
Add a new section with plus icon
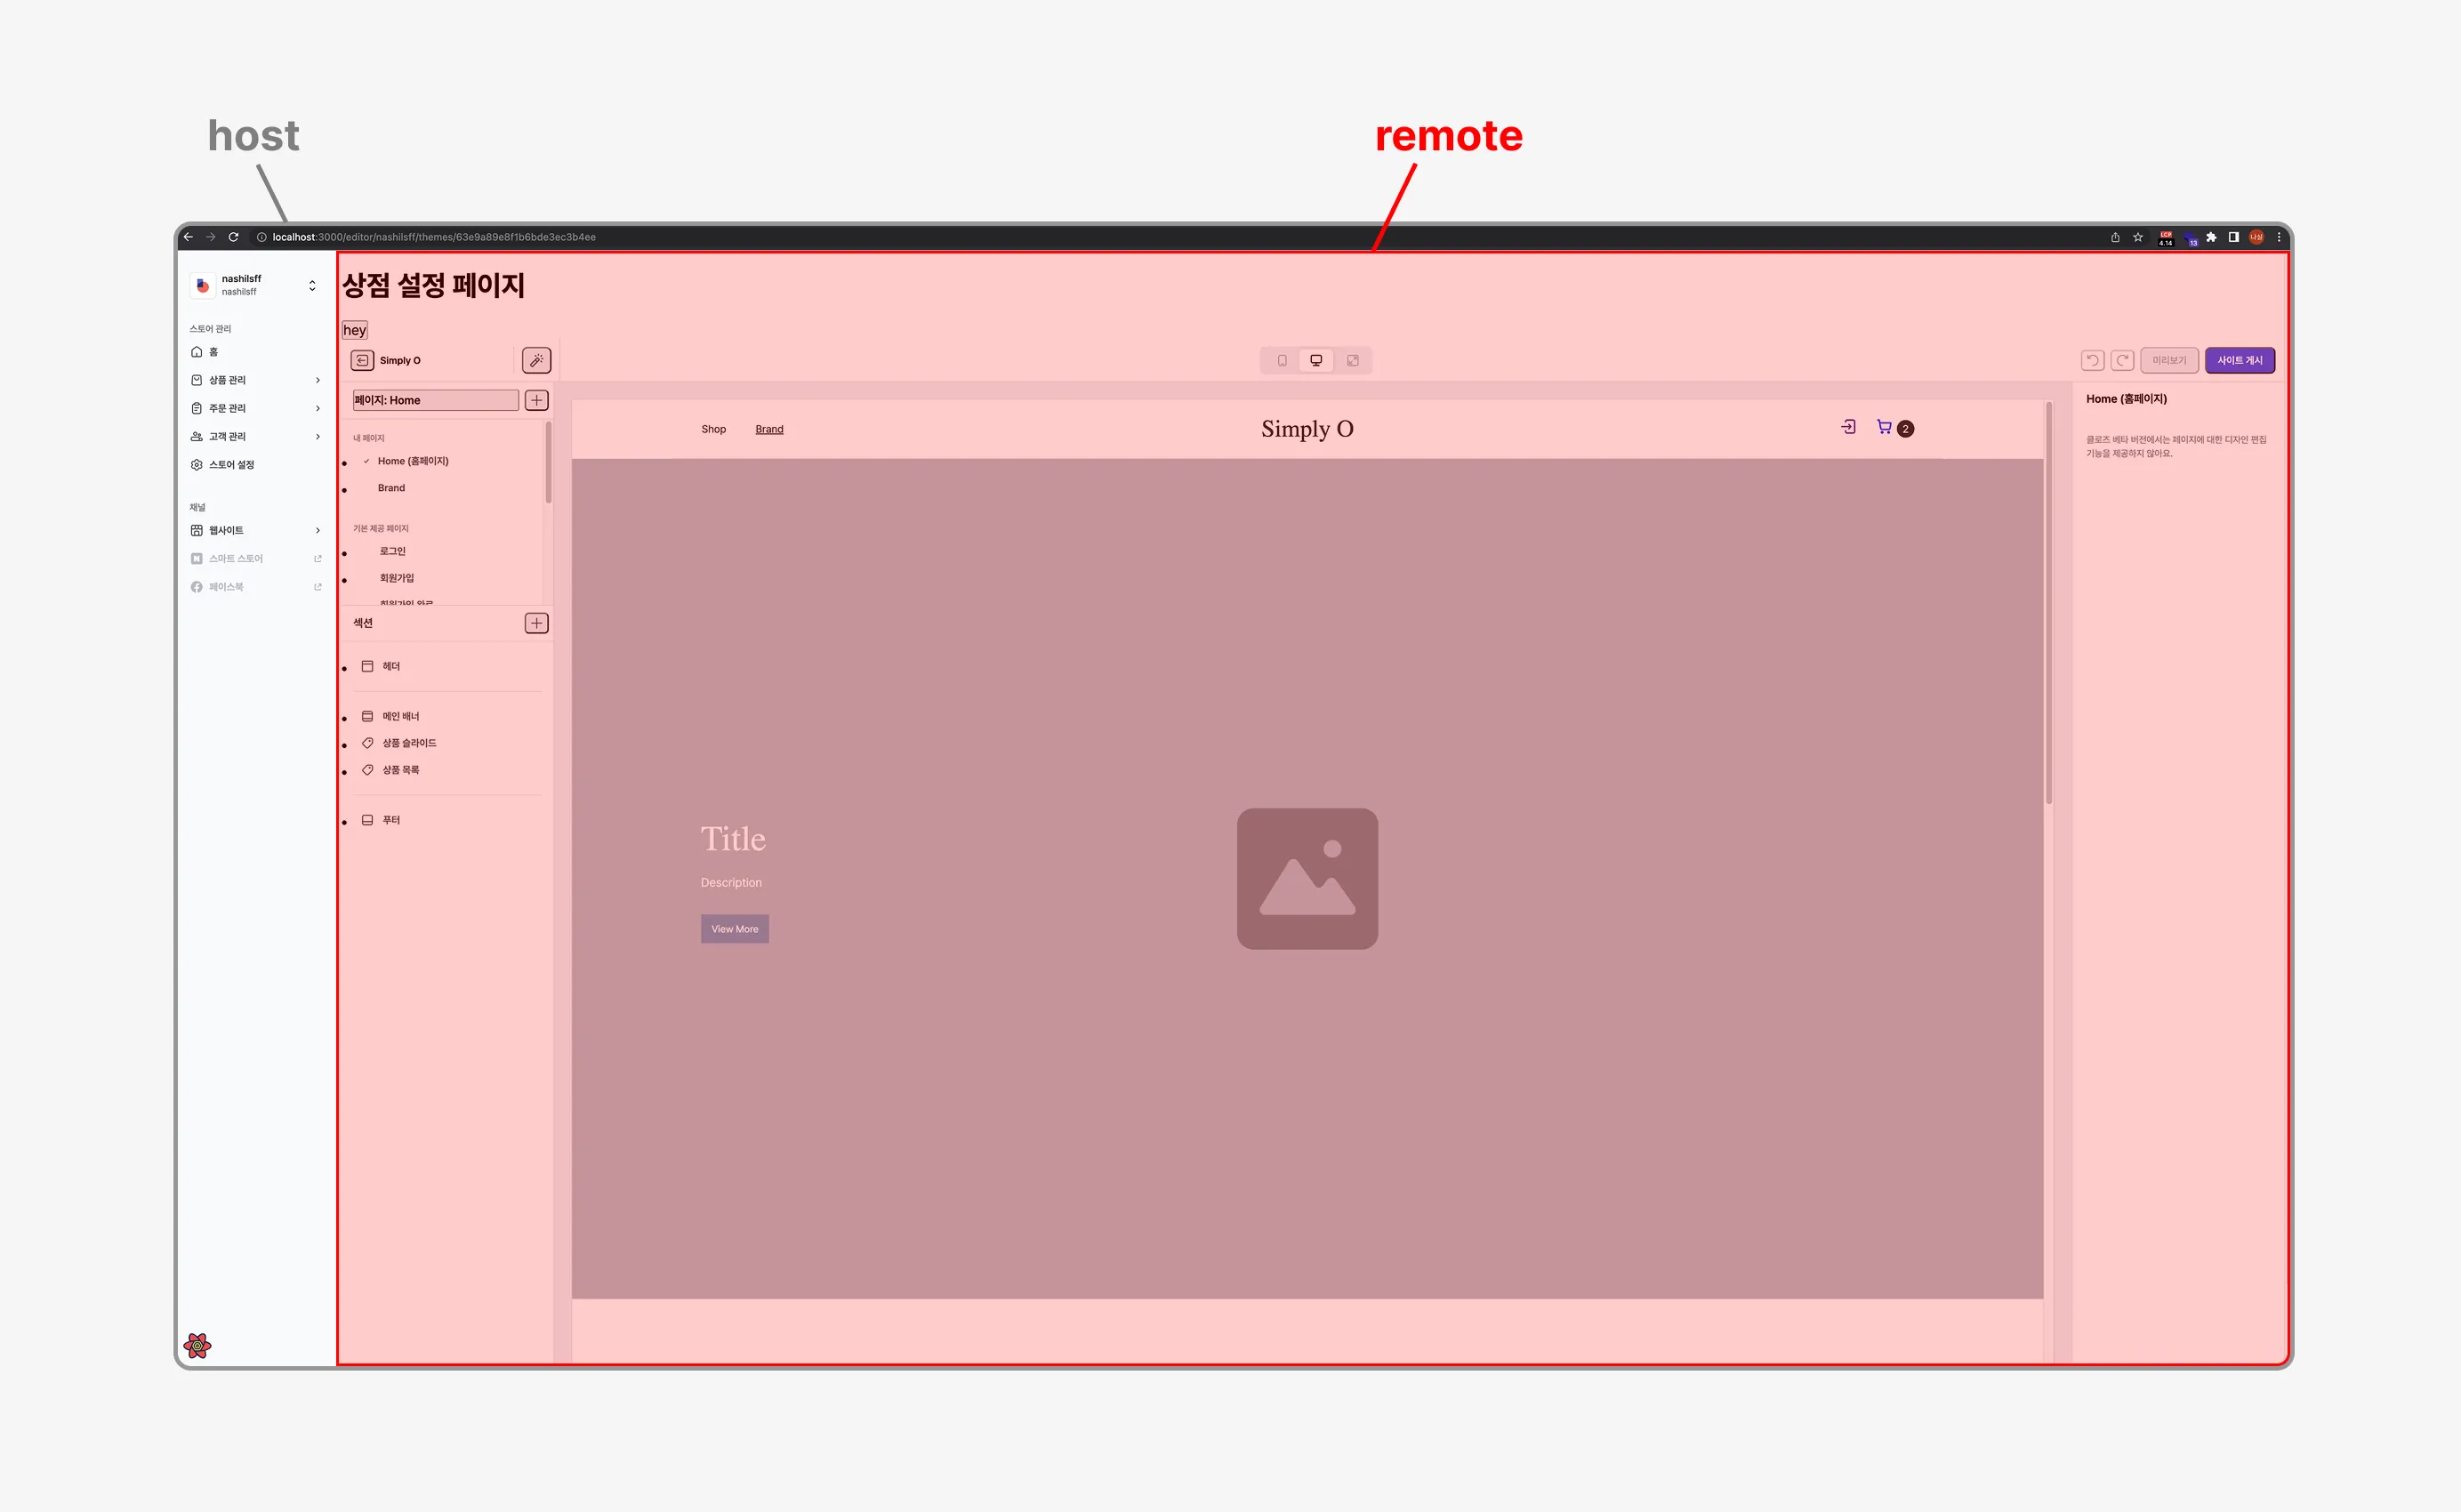point(536,623)
